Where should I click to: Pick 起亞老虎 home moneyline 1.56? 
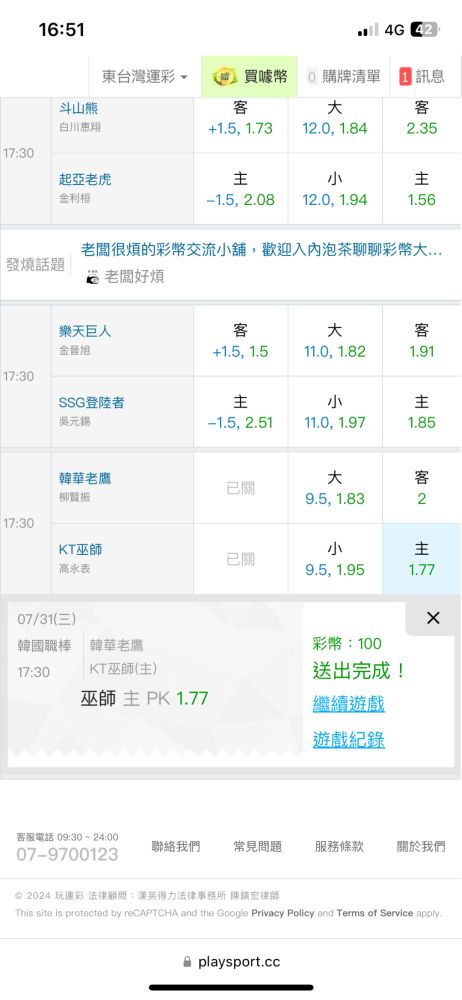click(422, 189)
